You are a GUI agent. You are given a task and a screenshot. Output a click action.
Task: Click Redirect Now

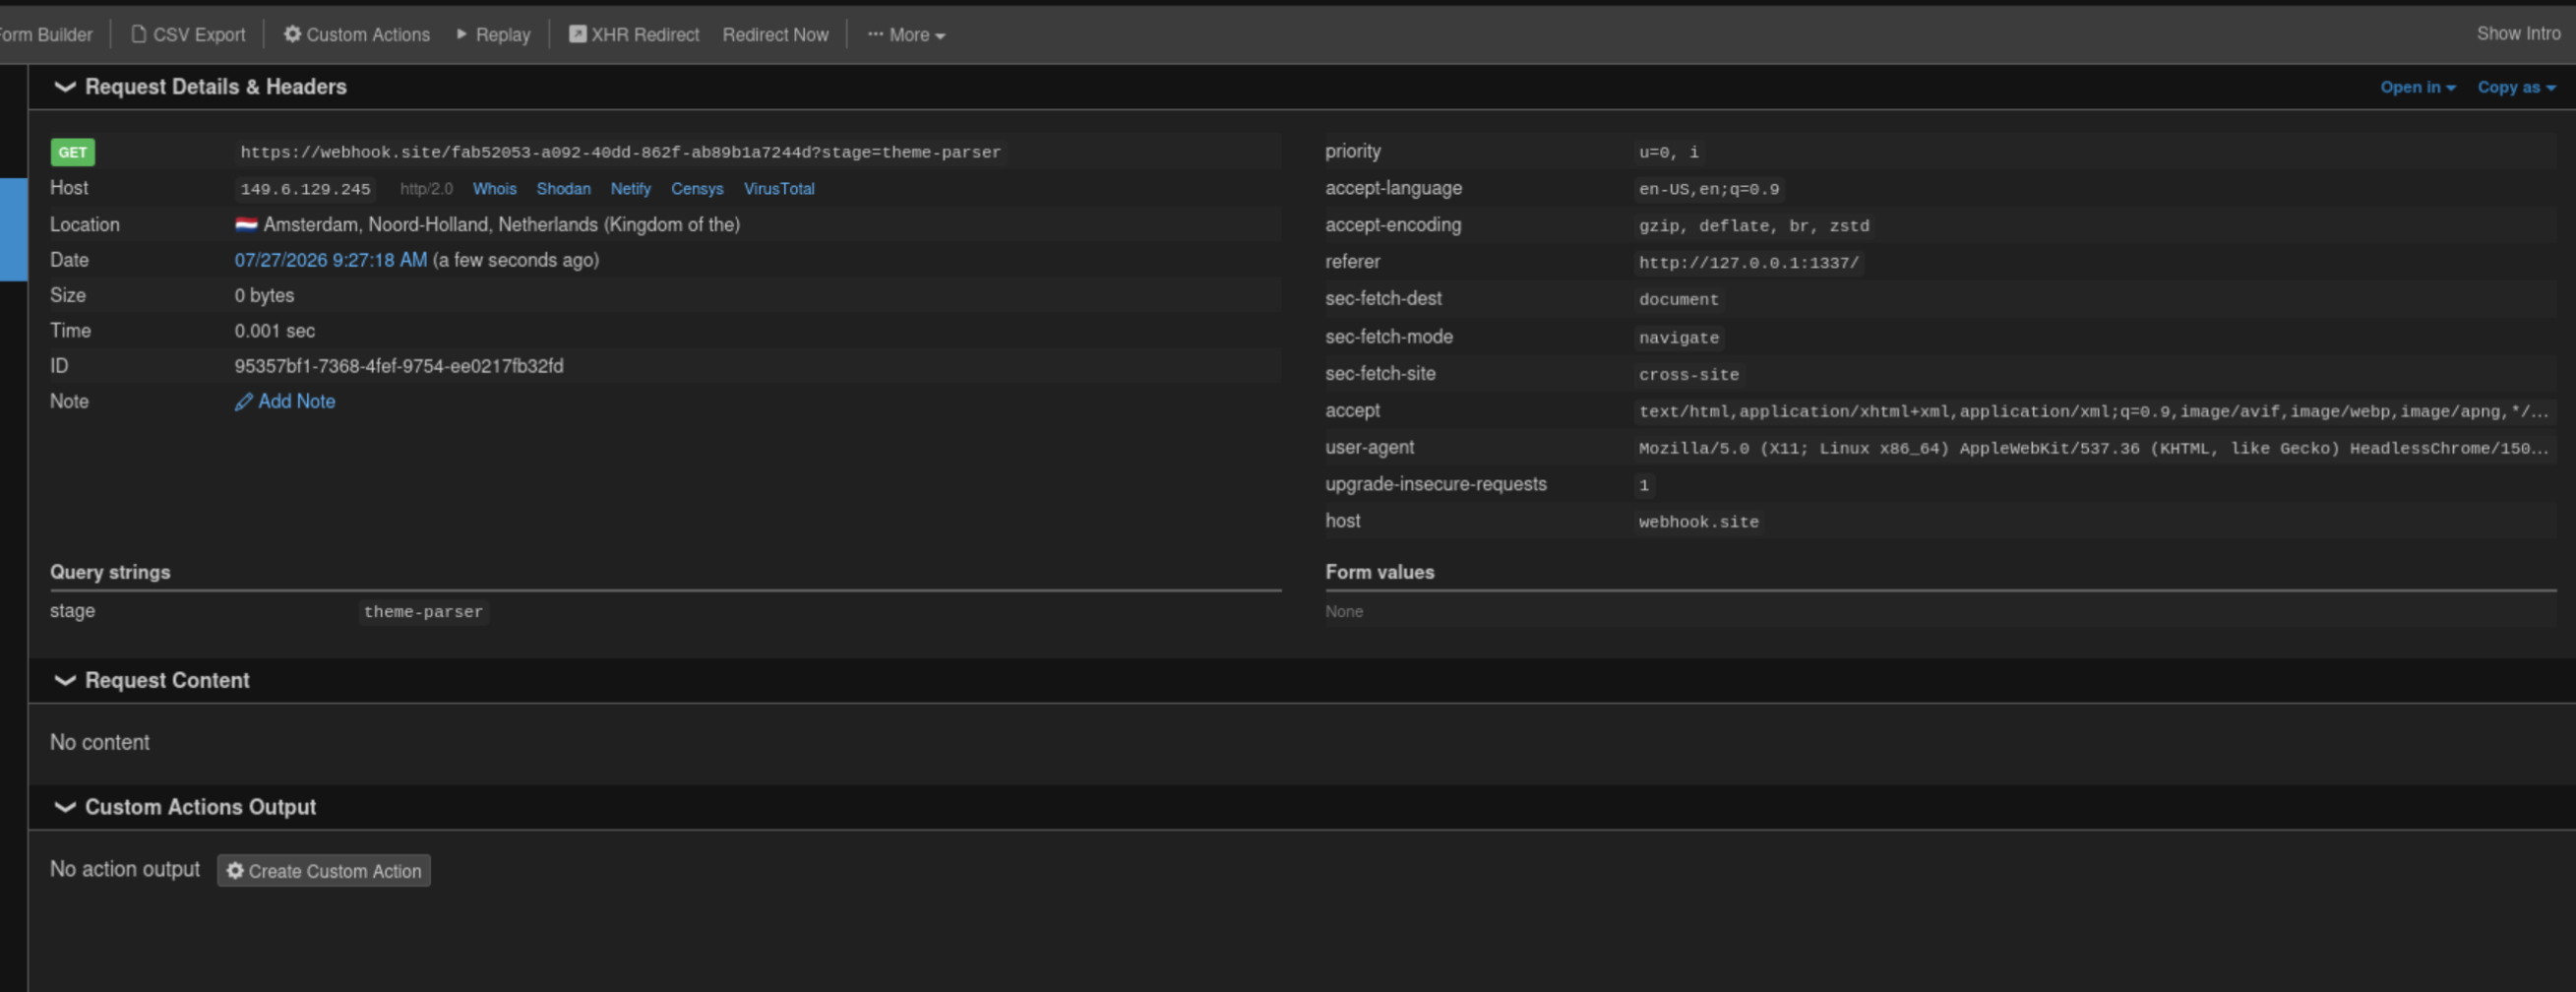click(775, 34)
